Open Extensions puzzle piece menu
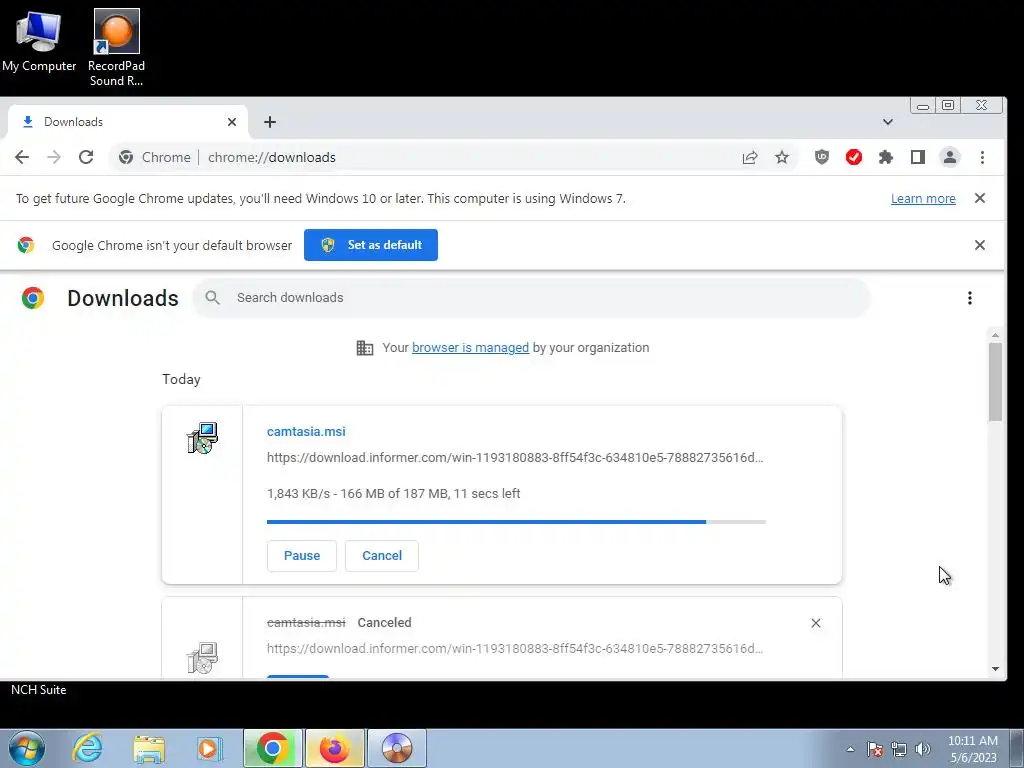The image size is (1024, 768). tap(886, 157)
